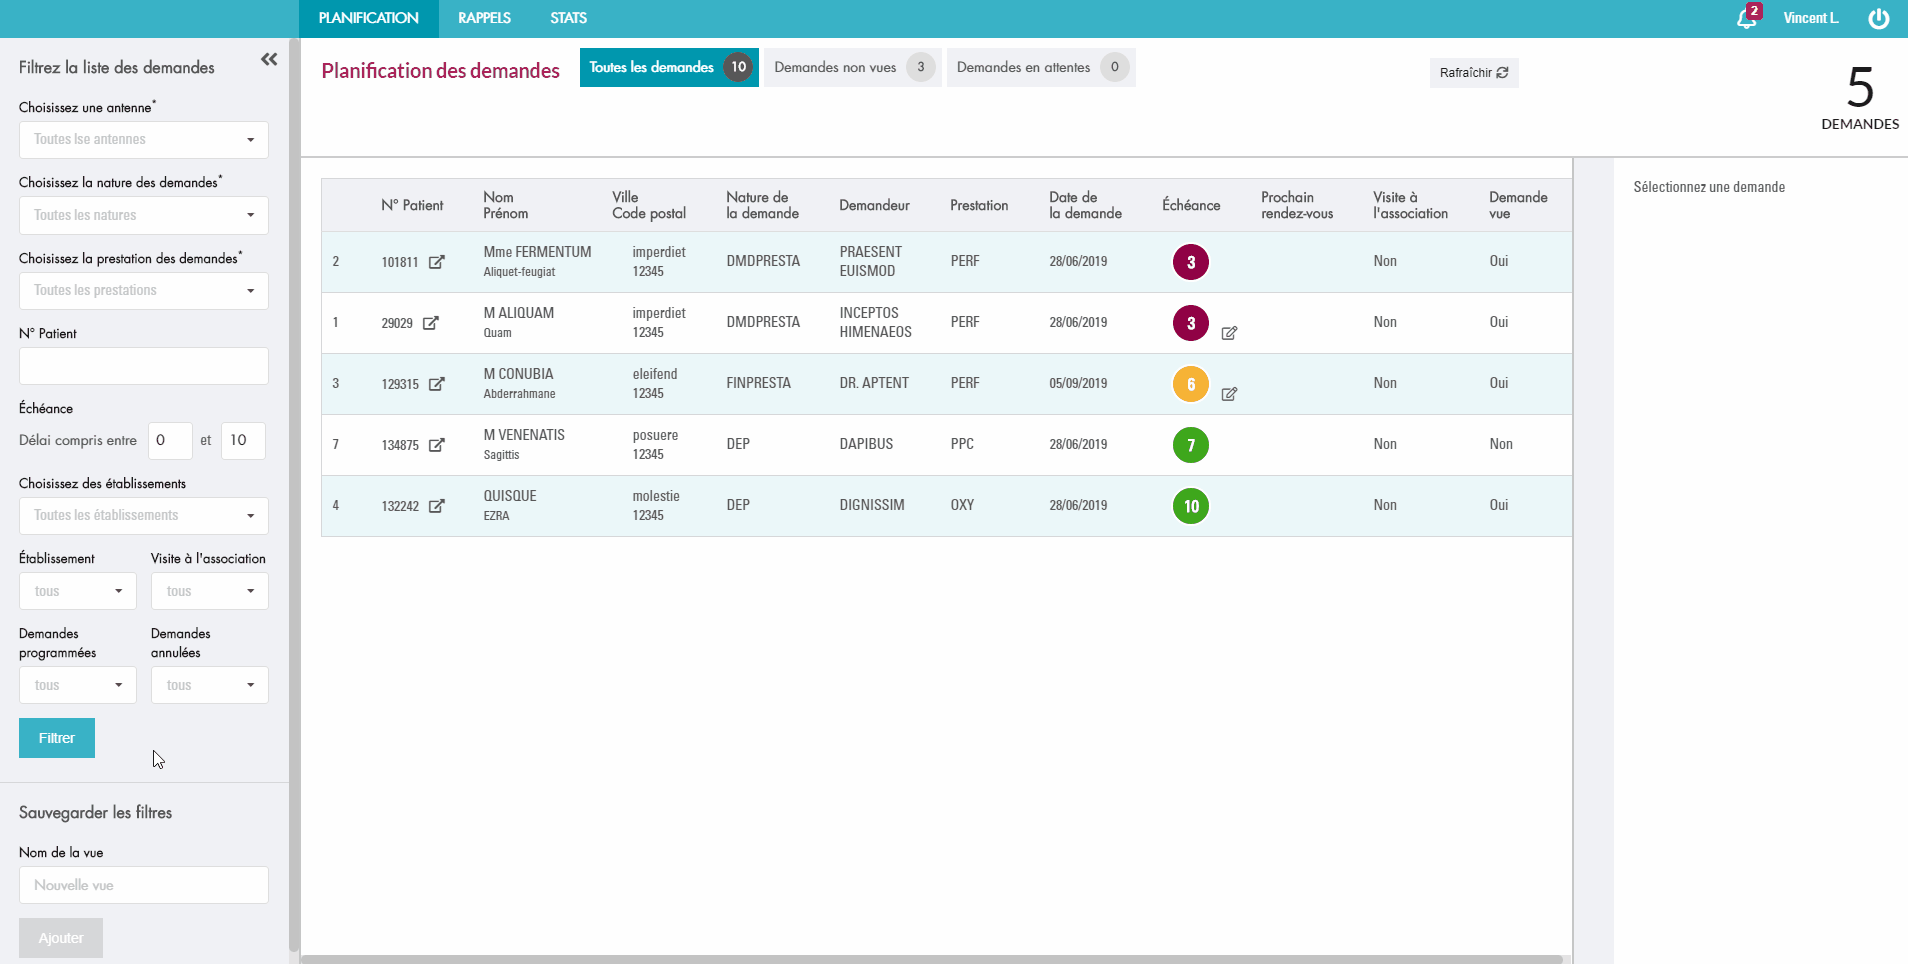The width and height of the screenshot is (1908, 964).
Task: Open the Stats menu
Action: (x=568, y=18)
